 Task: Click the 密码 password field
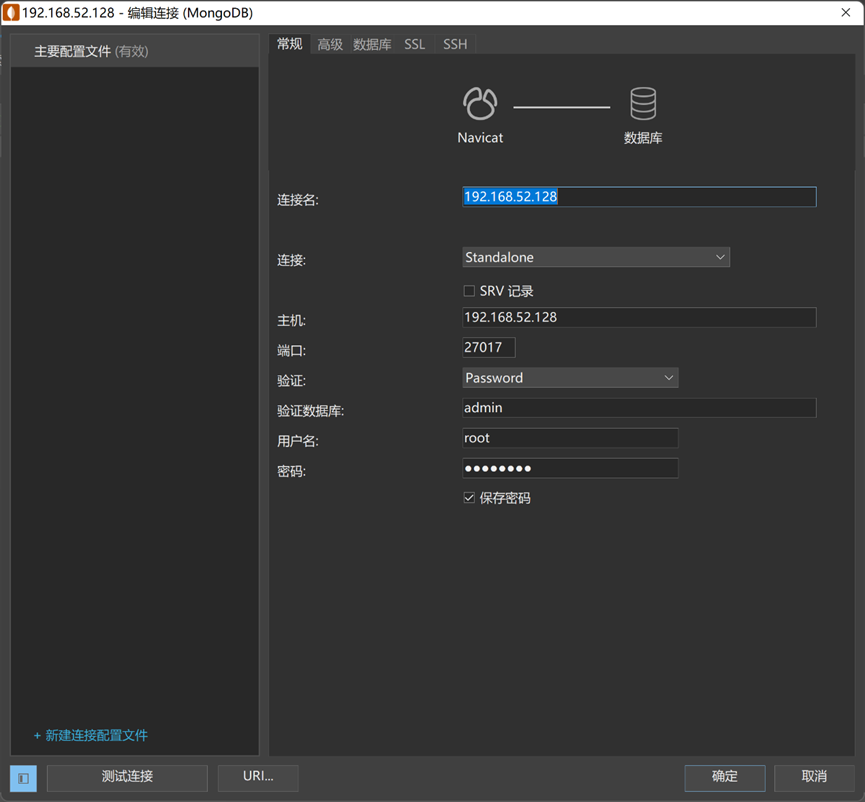[x=570, y=468]
